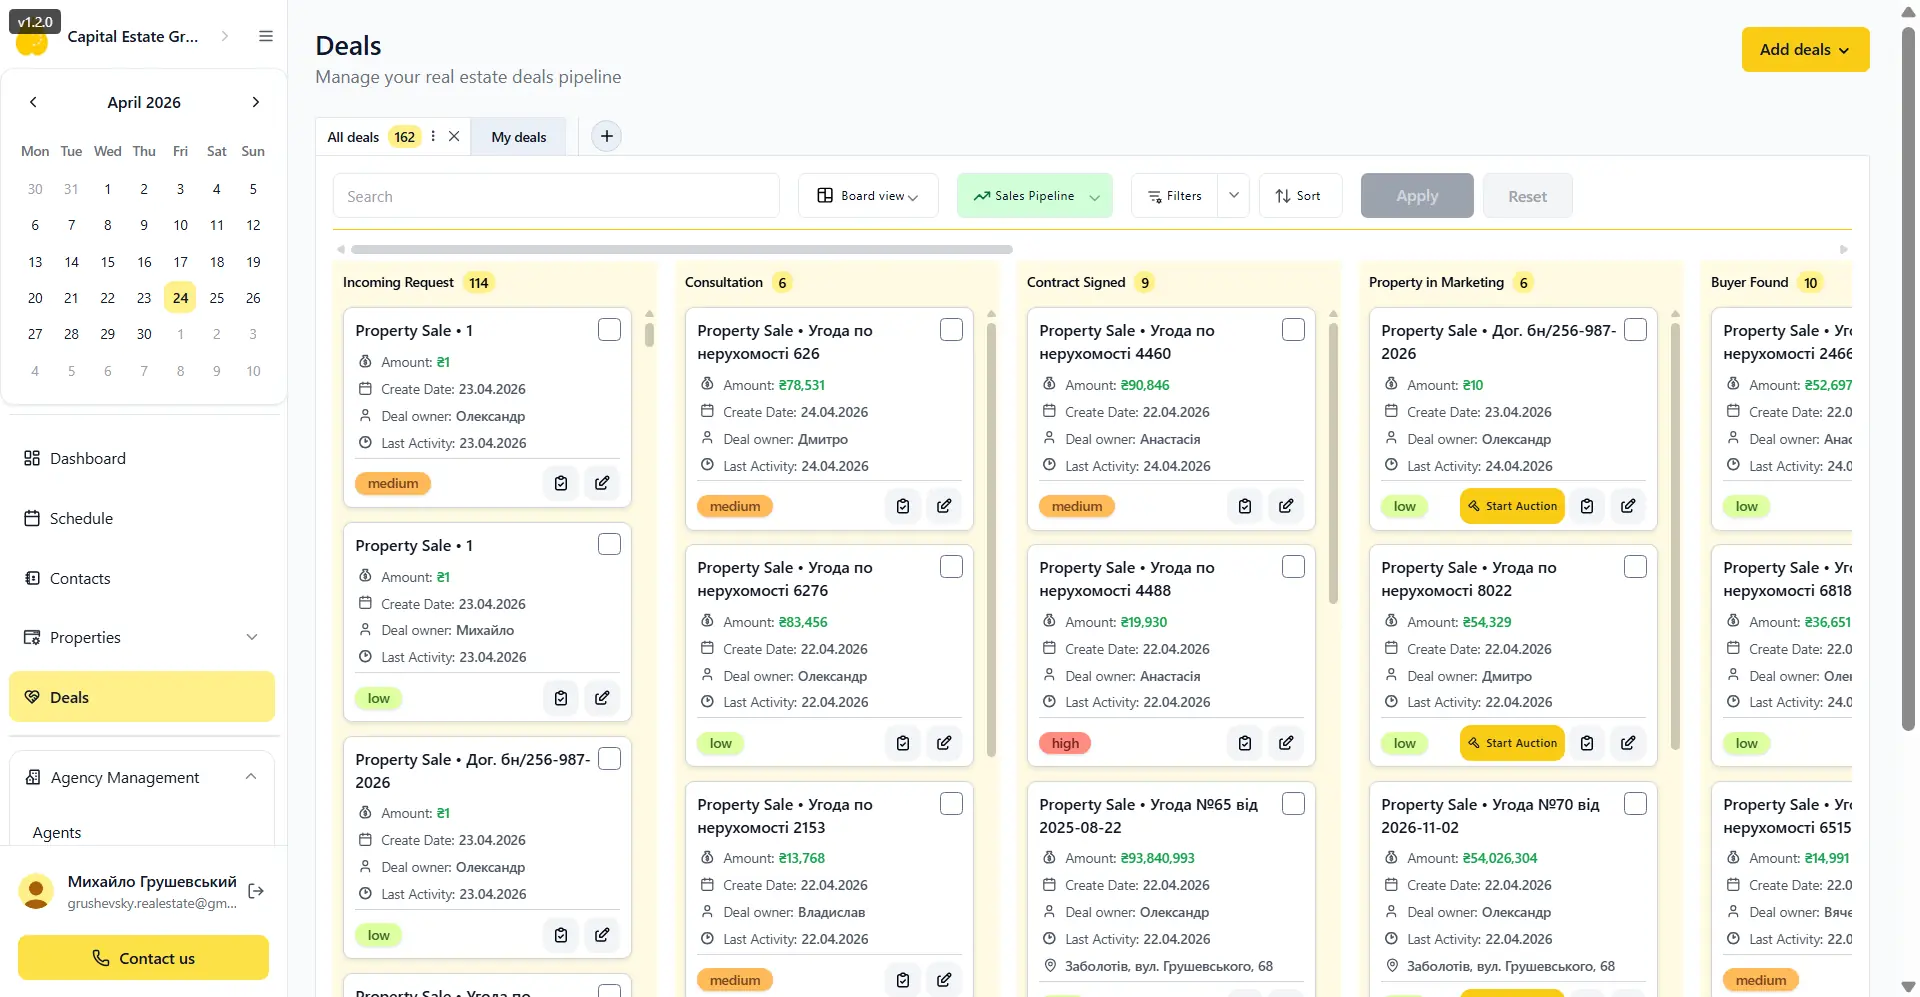This screenshot has height=997, width=1920.
Task: Click Incoming Request column scrollbar
Action: pos(649,333)
